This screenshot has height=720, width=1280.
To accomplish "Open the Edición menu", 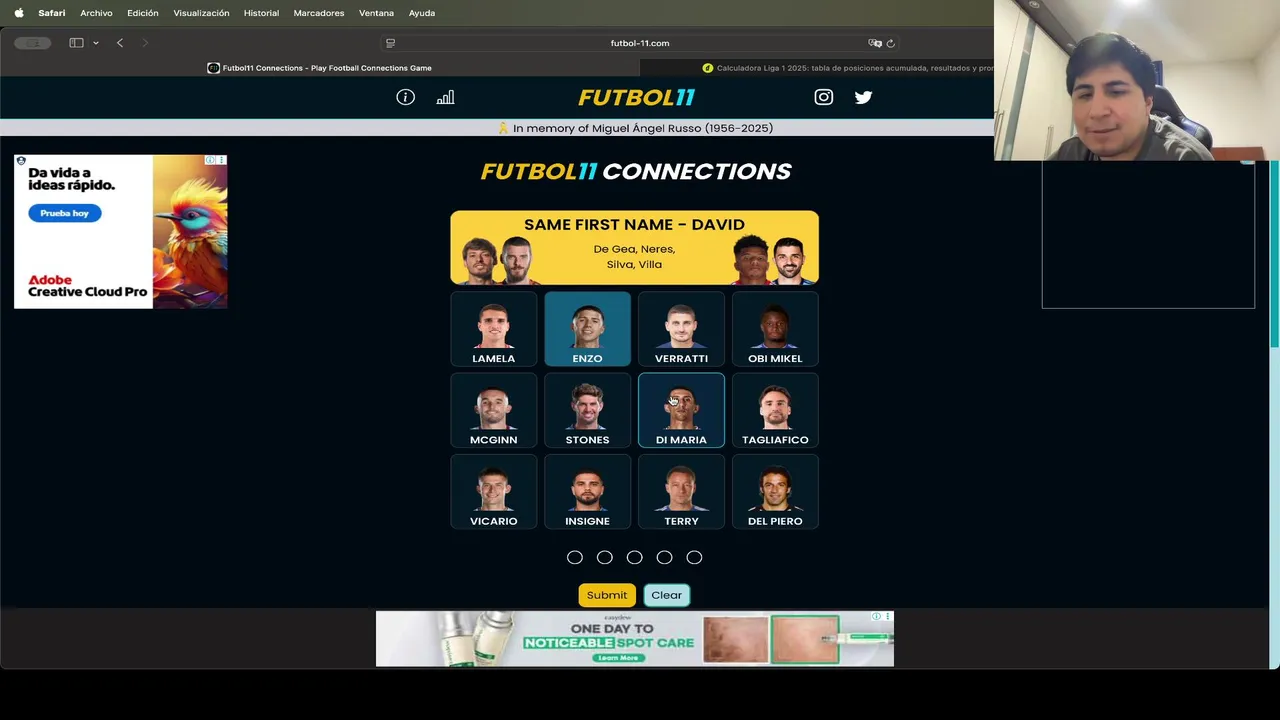I will click(143, 13).
